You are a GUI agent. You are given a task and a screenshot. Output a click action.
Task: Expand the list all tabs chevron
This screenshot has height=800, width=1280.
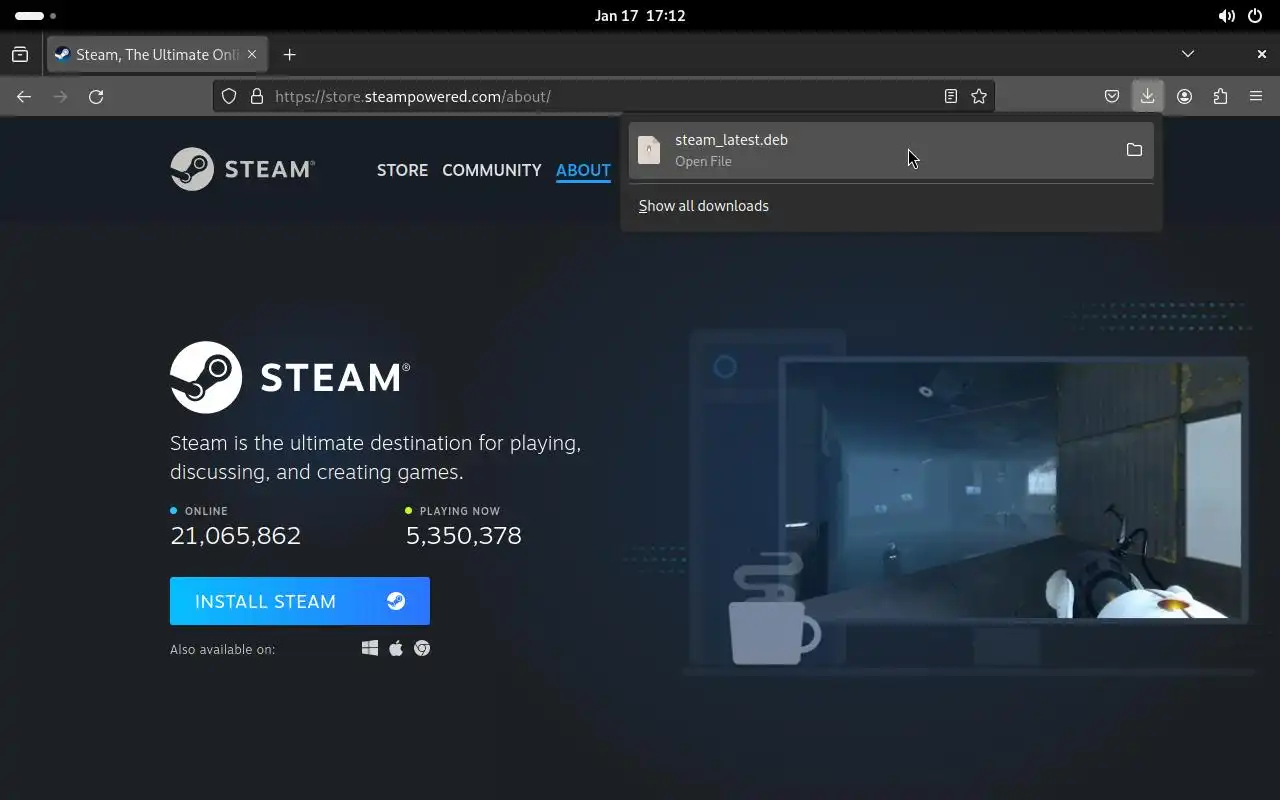pyautogui.click(x=1187, y=54)
